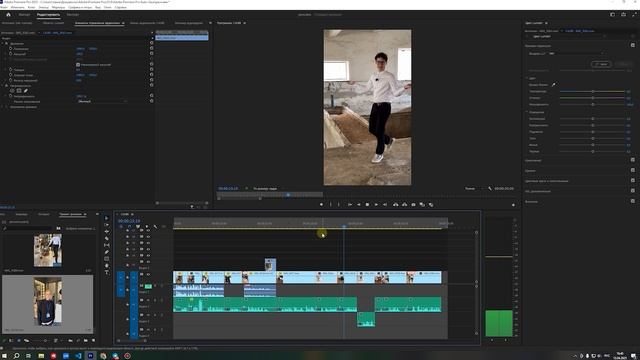Select the Razor tool
This screenshot has width=640, height=360.
tap(107, 238)
